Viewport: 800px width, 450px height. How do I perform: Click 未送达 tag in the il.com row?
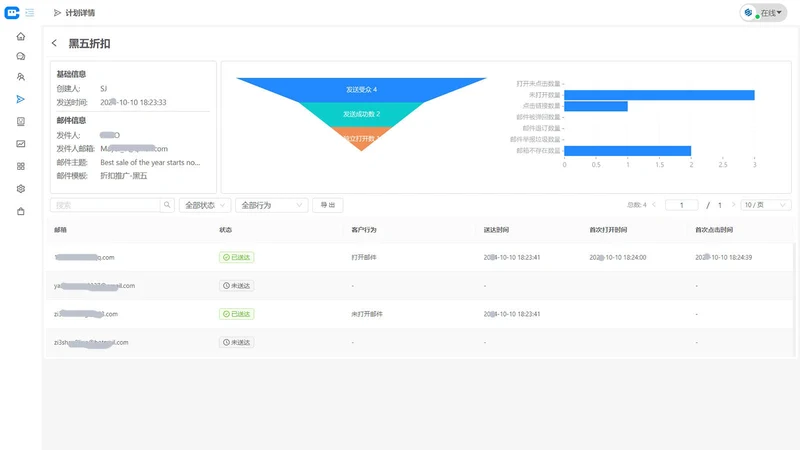point(237,286)
